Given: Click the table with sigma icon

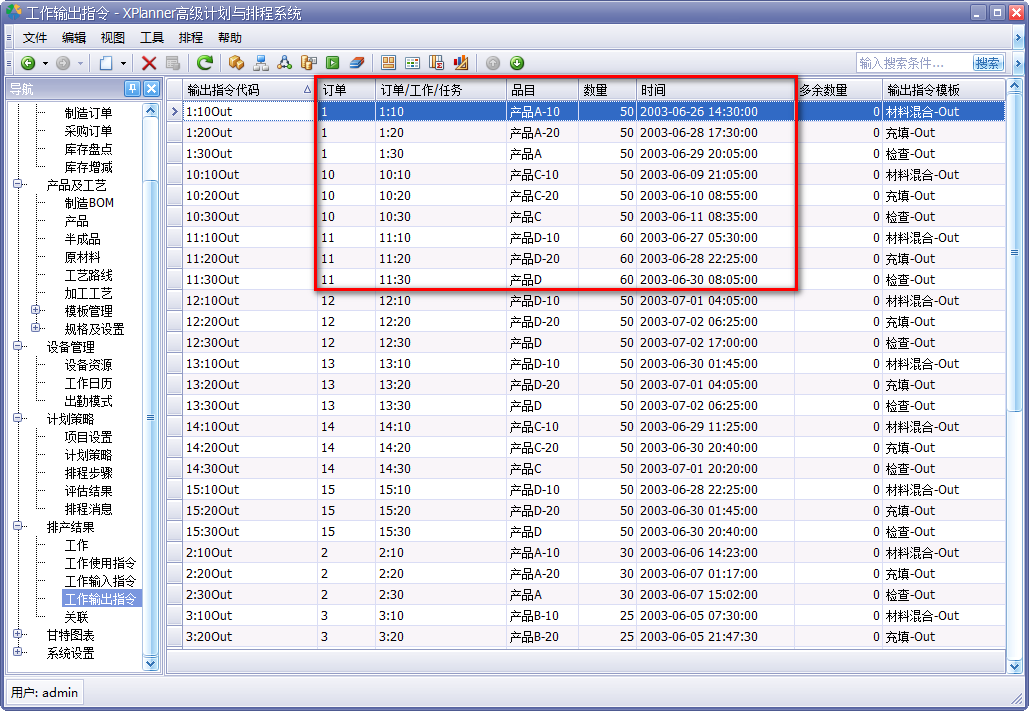Looking at the screenshot, I should pos(436,63).
